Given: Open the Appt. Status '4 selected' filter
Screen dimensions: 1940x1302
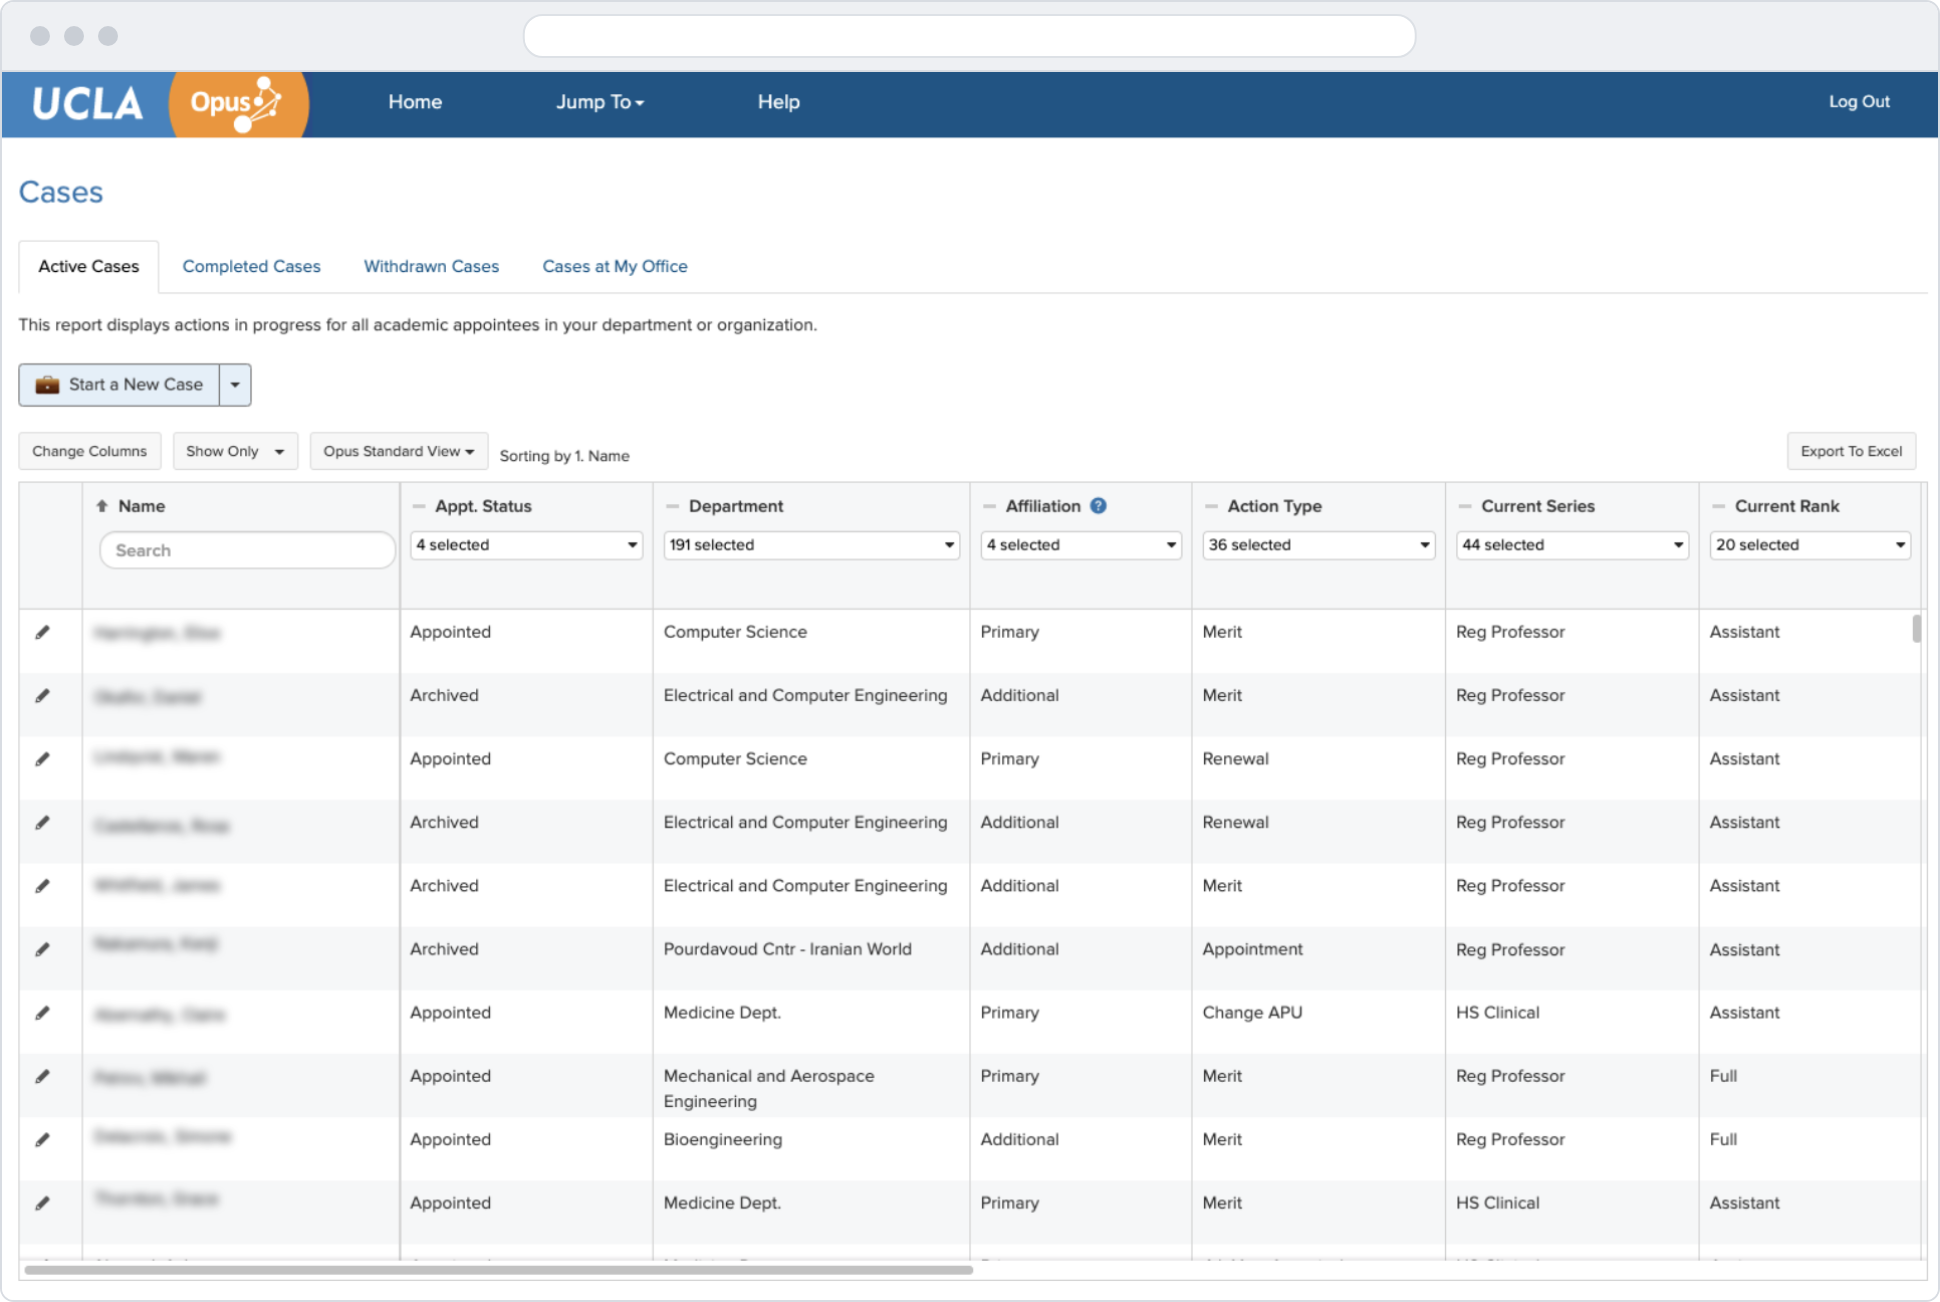Looking at the screenshot, I should [526, 545].
